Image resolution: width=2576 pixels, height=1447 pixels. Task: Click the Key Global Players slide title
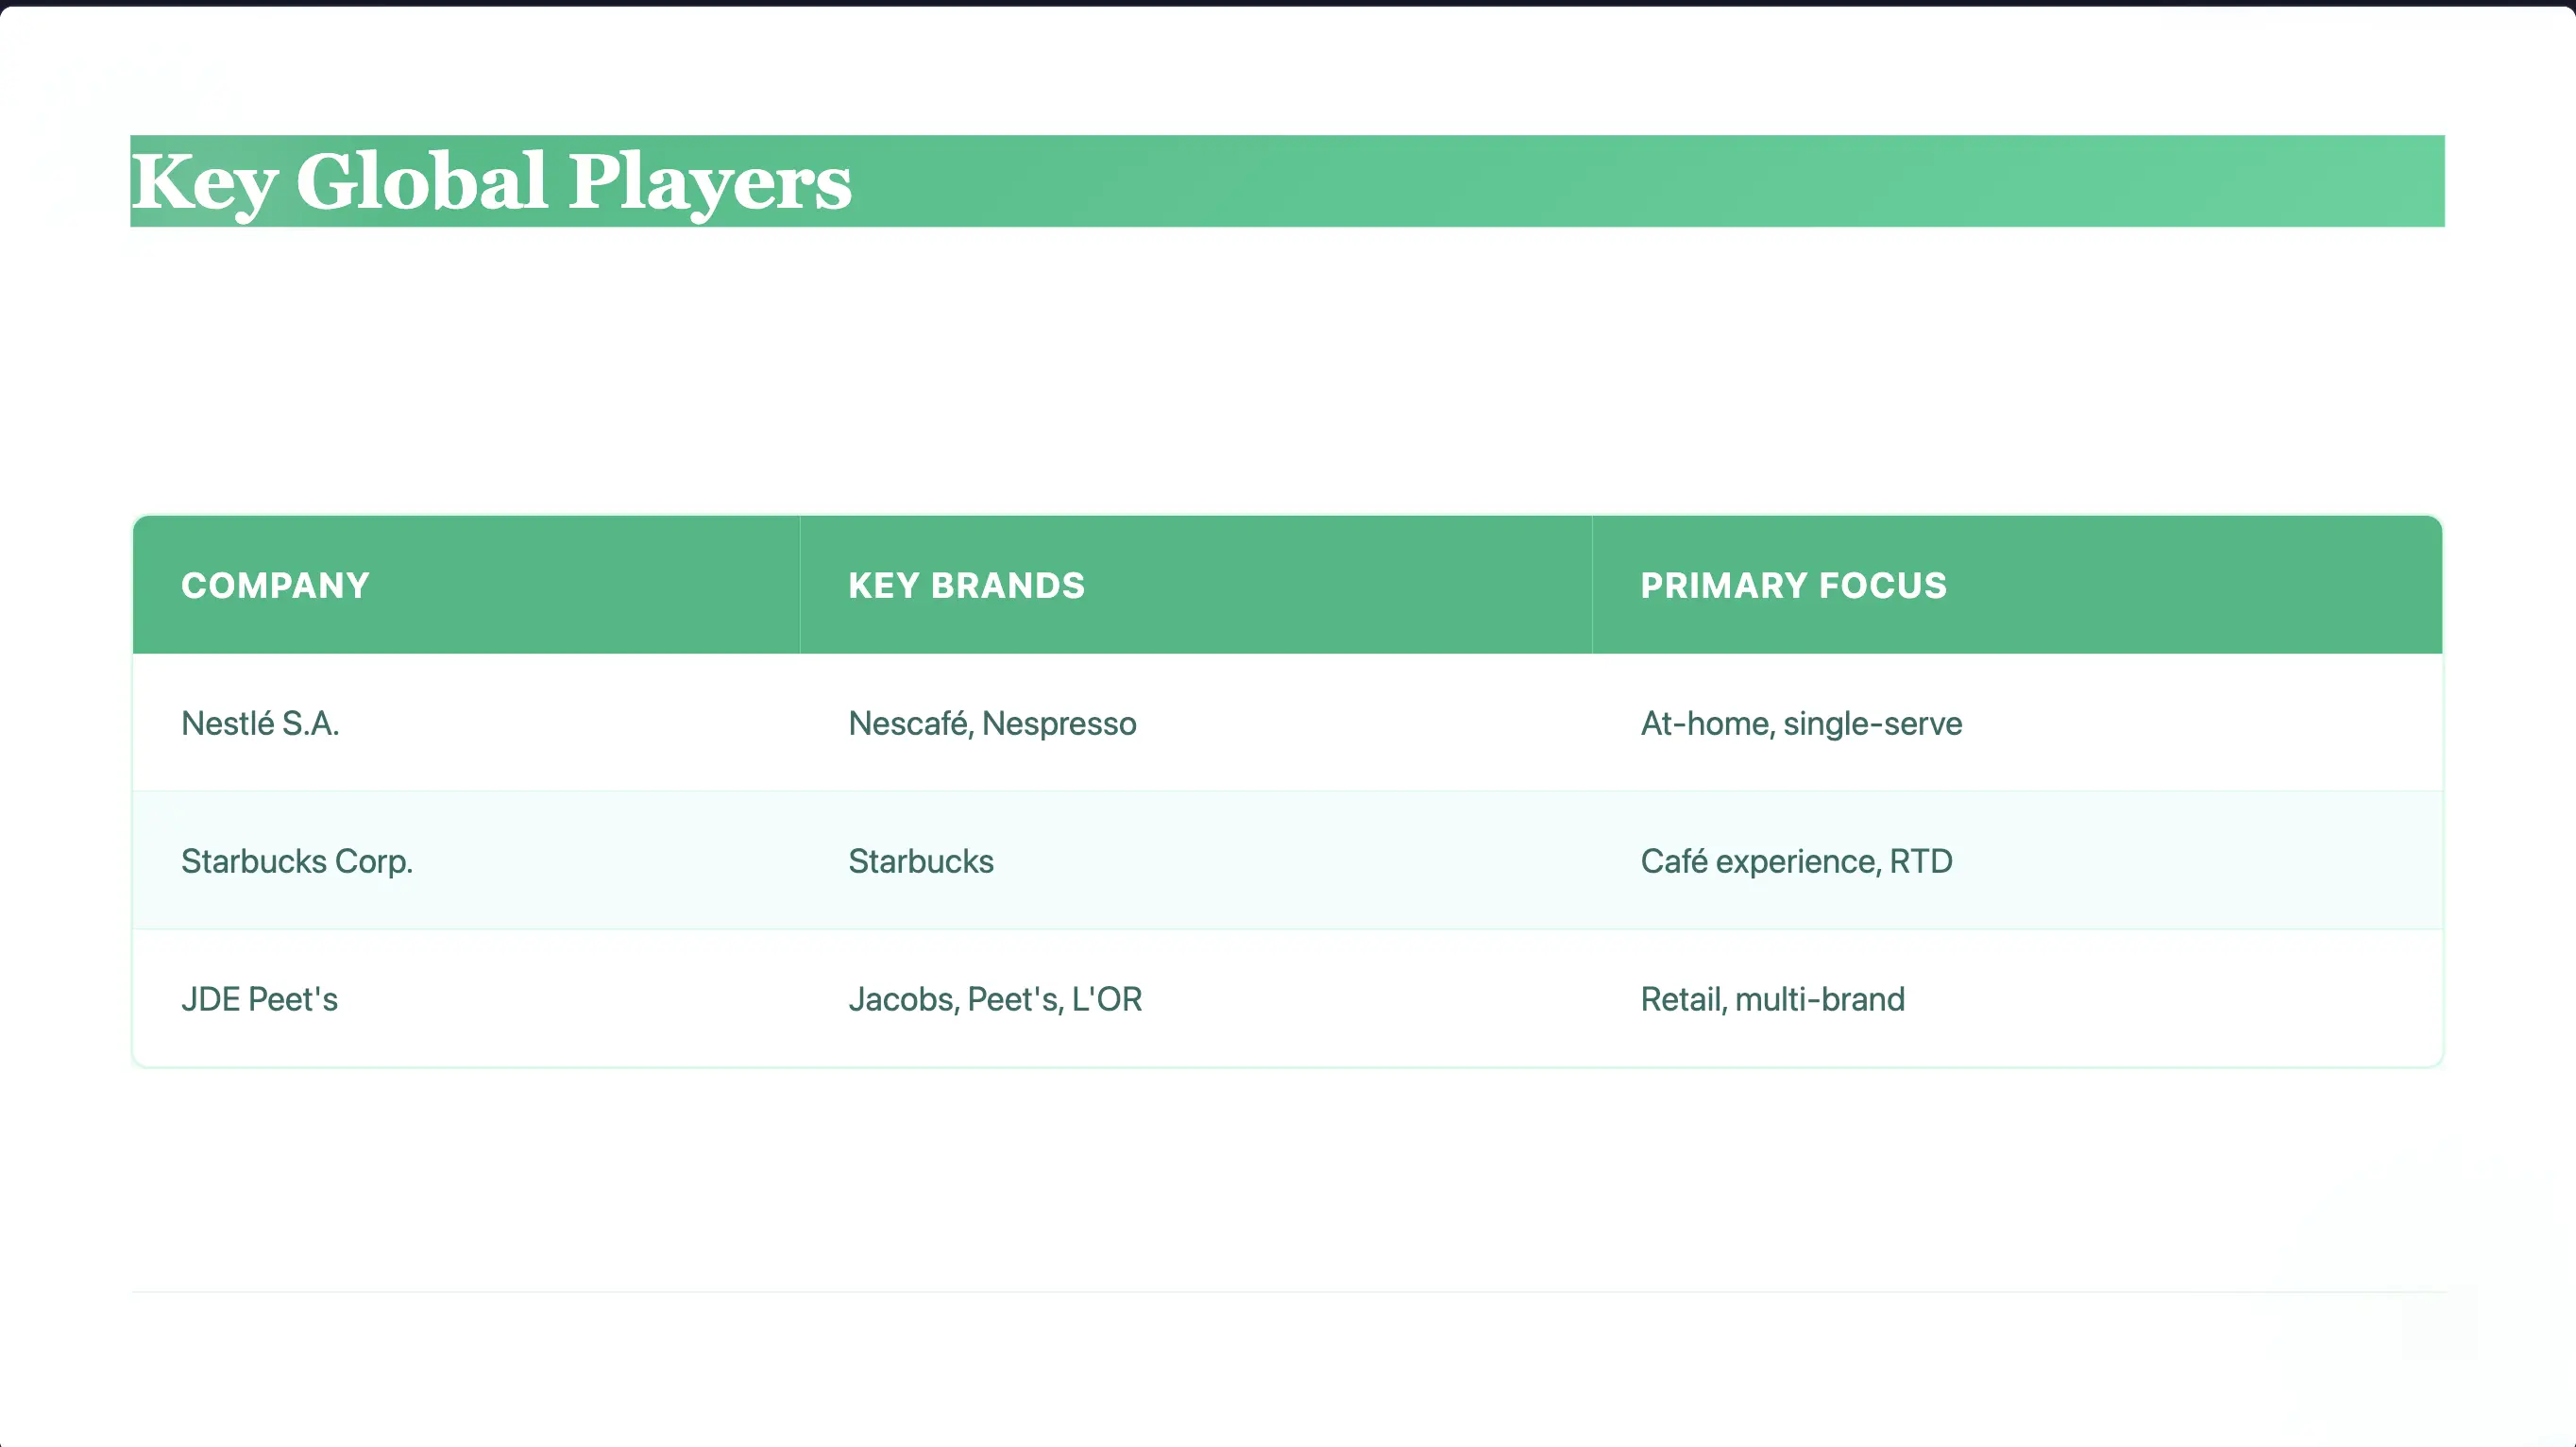point(490,182)
